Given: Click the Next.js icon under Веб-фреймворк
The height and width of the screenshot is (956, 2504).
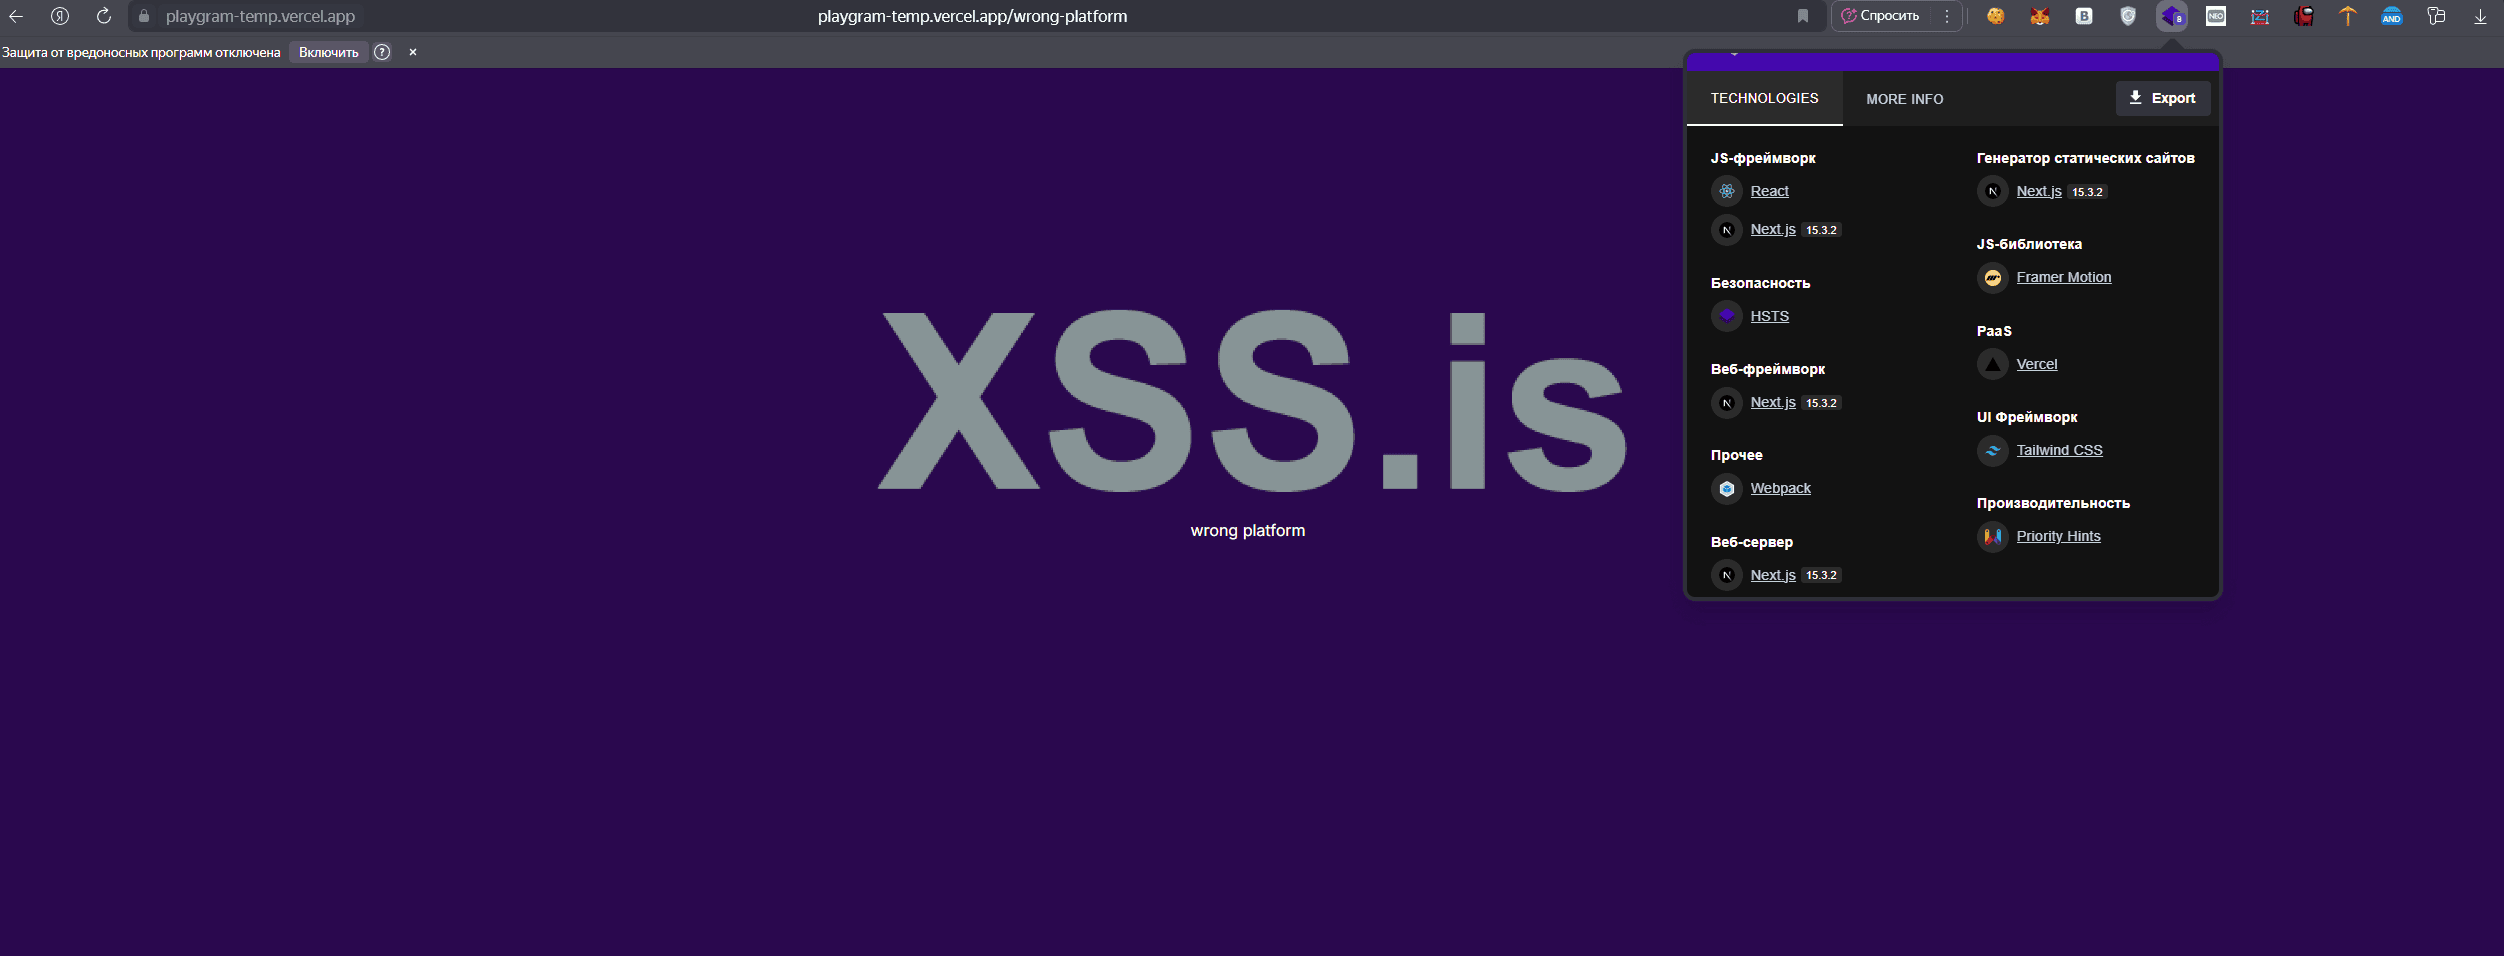Looking at the screenshot, I should point(1727,402).
